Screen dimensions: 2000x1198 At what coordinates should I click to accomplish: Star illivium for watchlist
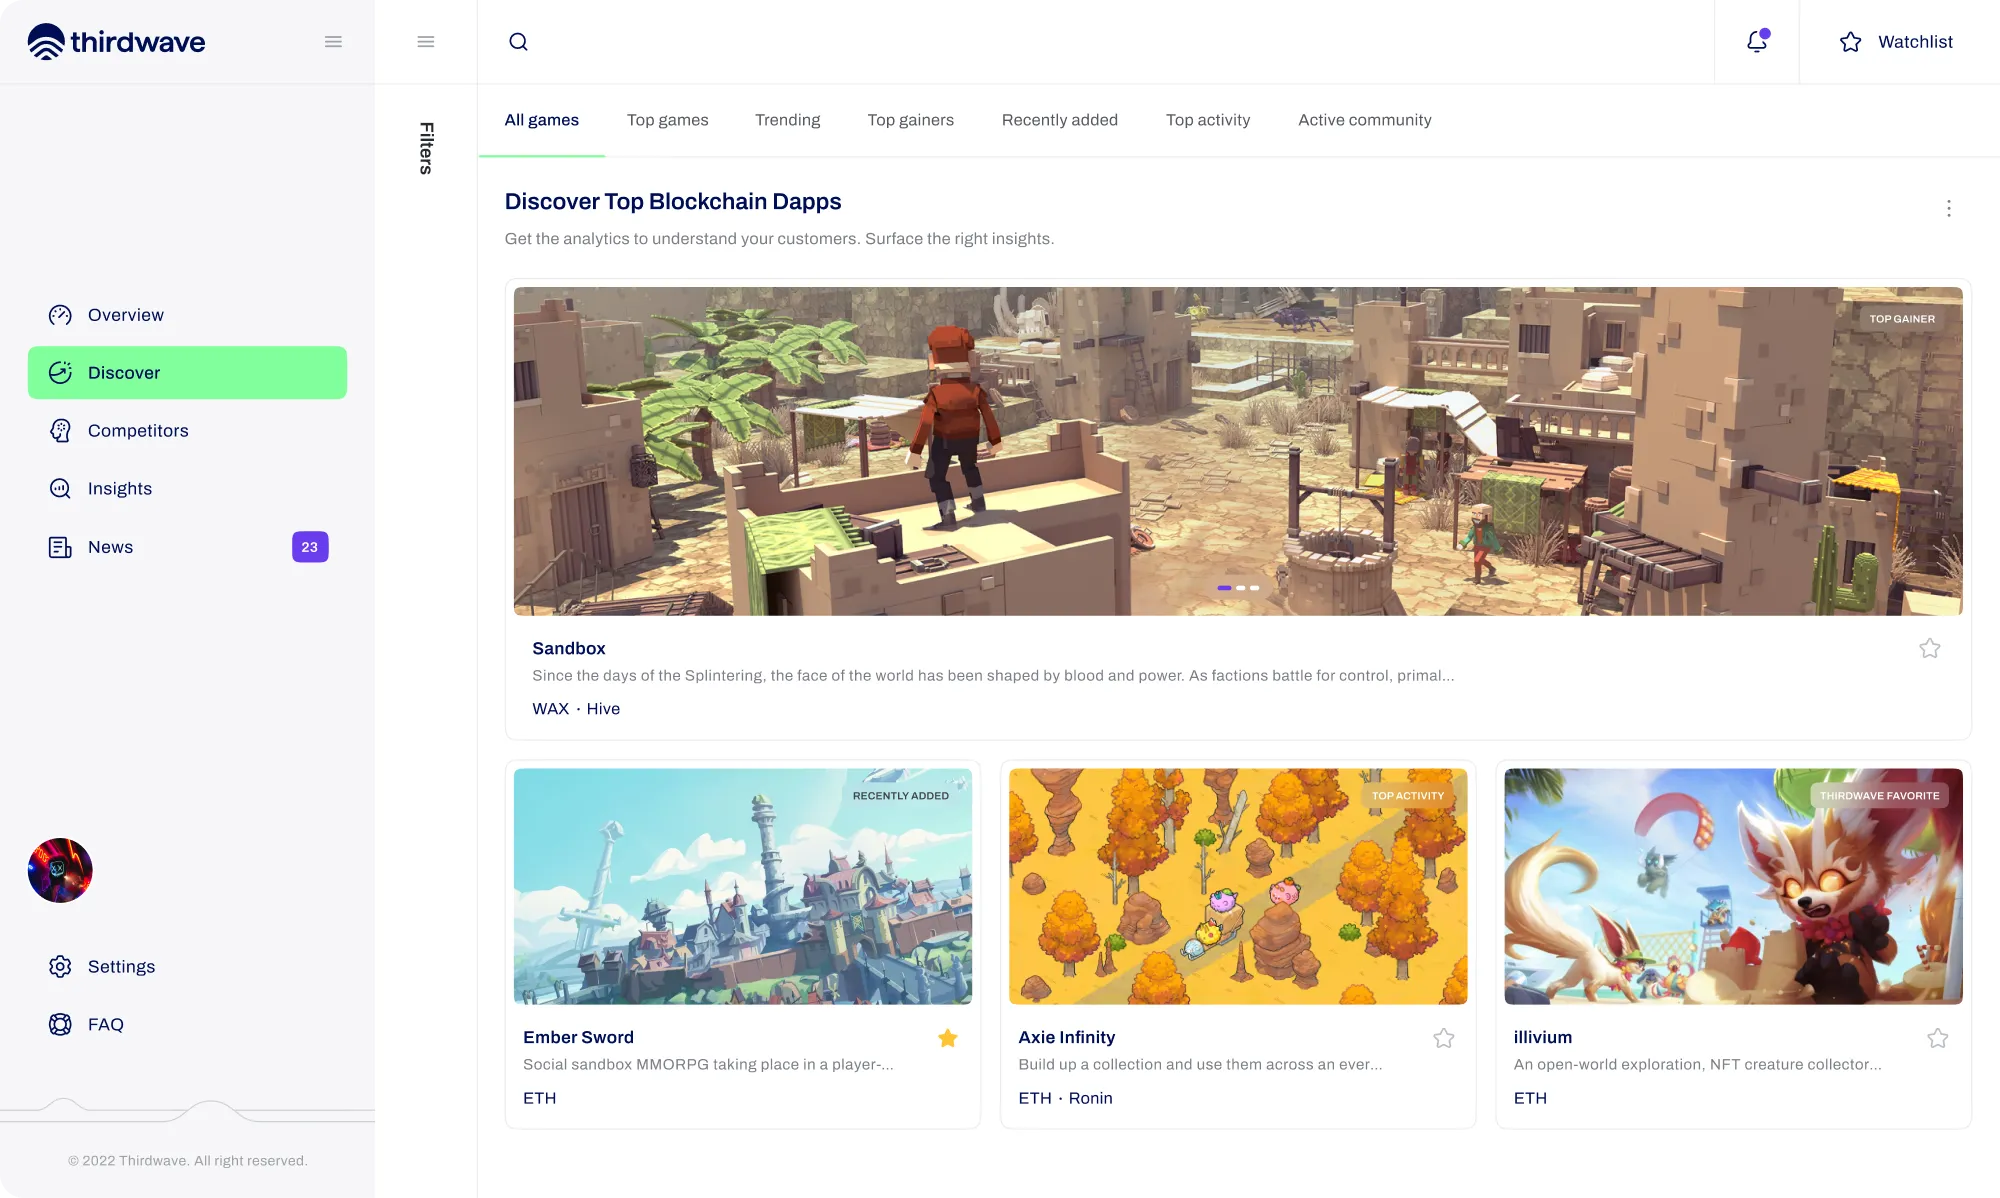[x=1938, y=1038]
